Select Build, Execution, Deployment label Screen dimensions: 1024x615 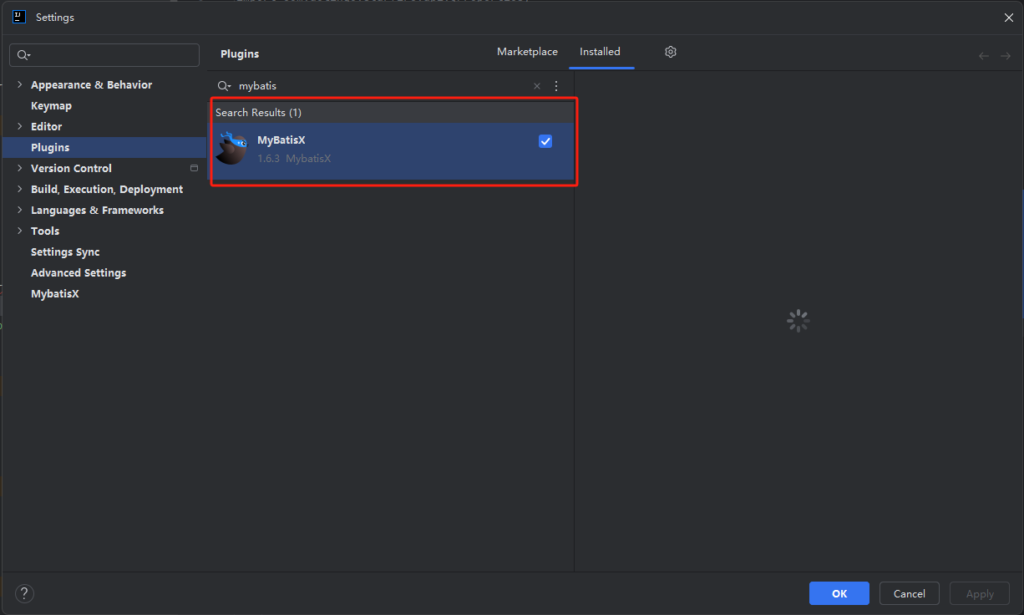(x=106, y=189)
